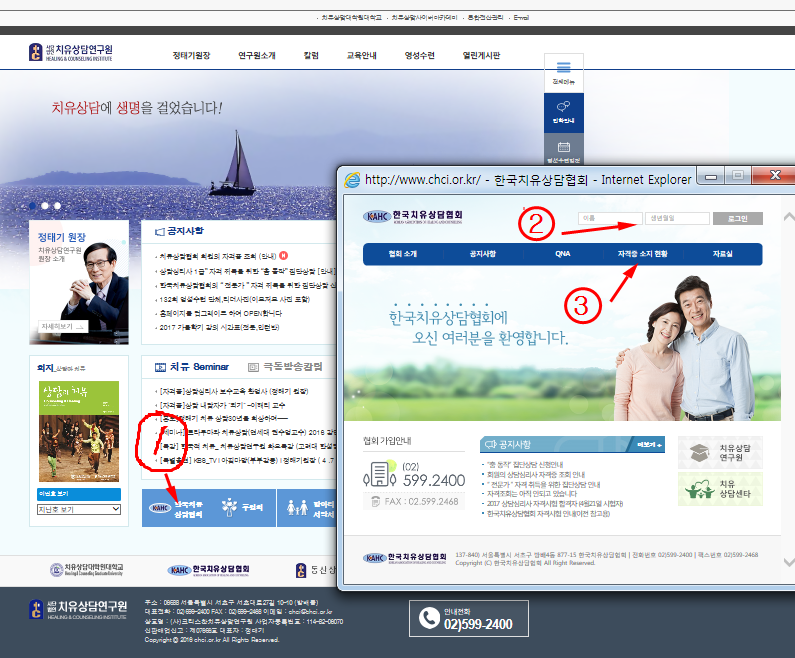
Task: Select the third carousel dot on banner
Action: 57,205
